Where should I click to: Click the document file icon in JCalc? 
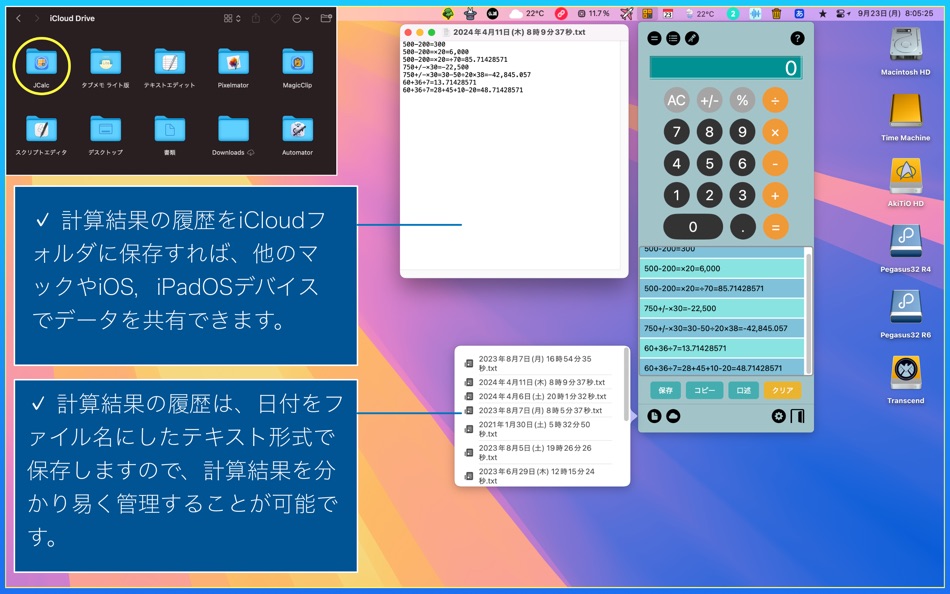(654, 416)
